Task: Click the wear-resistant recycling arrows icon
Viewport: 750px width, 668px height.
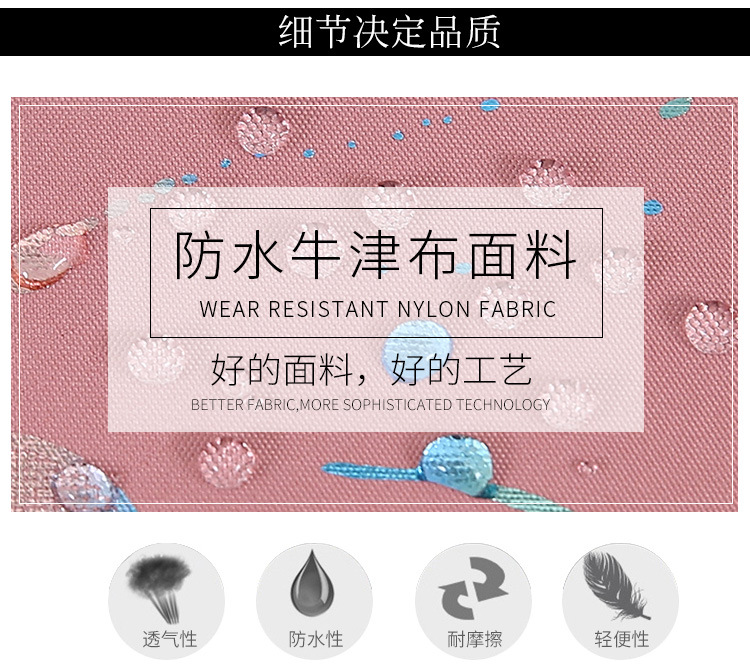Action: pyautogui.click(x=473, y=588)
